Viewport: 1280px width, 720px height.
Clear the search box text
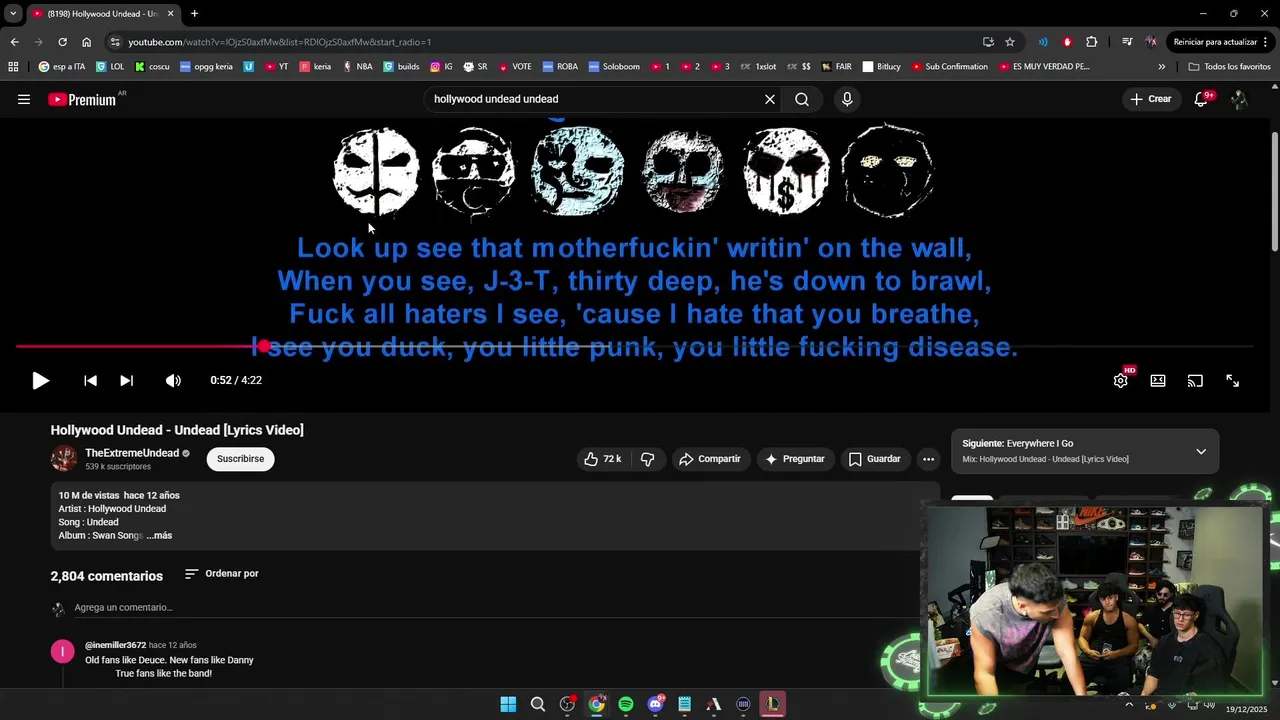tap(770, 99)
